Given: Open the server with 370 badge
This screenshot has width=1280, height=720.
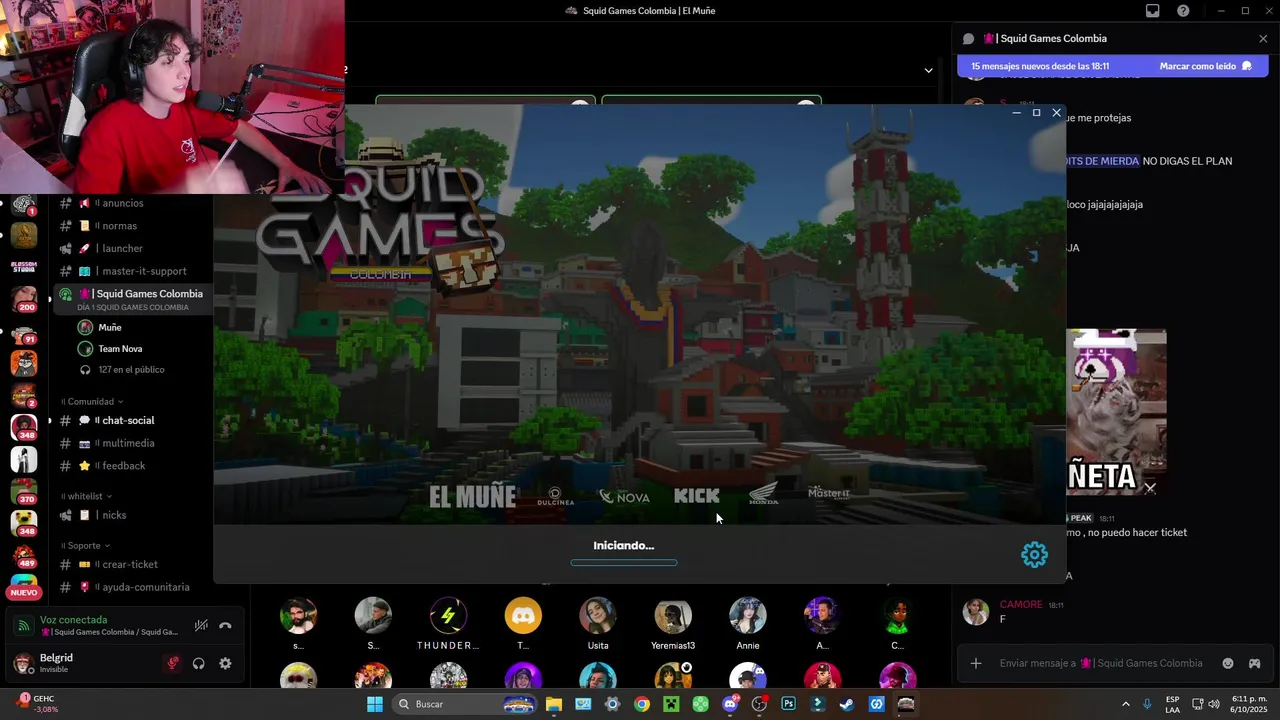Looking at the screenshot, I should pos(24,492).
